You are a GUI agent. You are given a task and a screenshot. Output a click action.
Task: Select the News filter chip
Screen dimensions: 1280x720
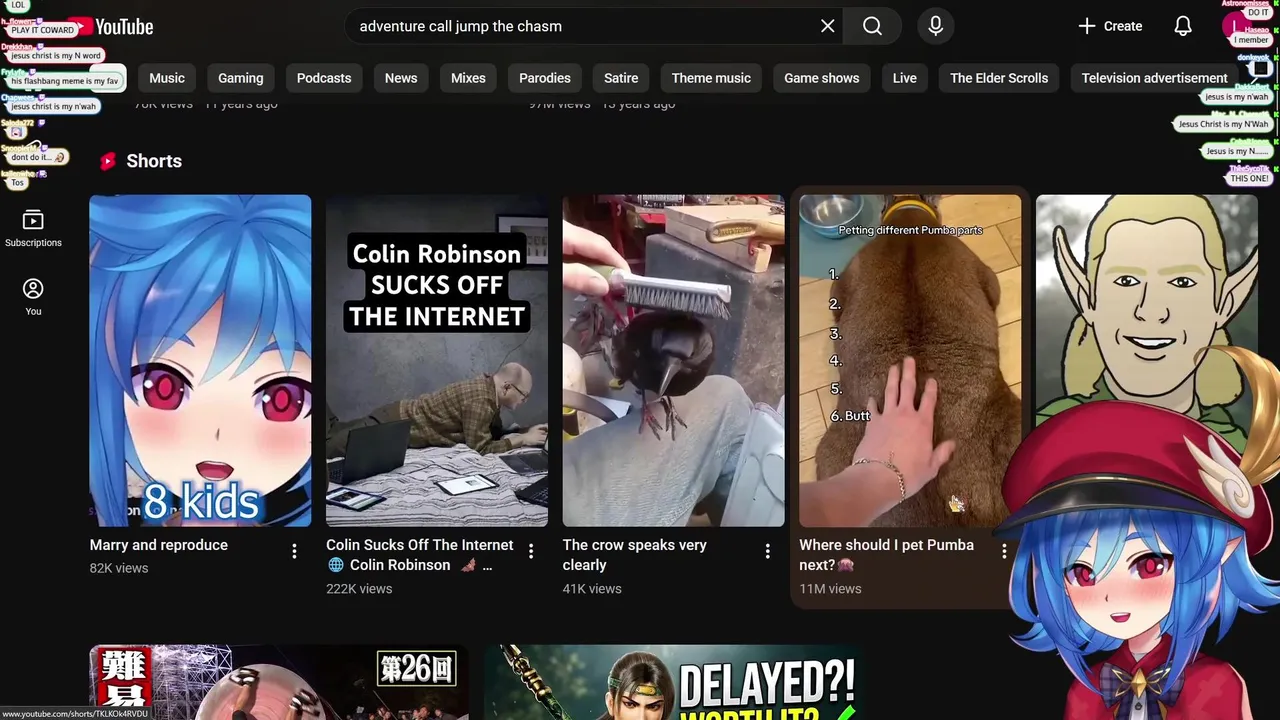coord(401,78)
